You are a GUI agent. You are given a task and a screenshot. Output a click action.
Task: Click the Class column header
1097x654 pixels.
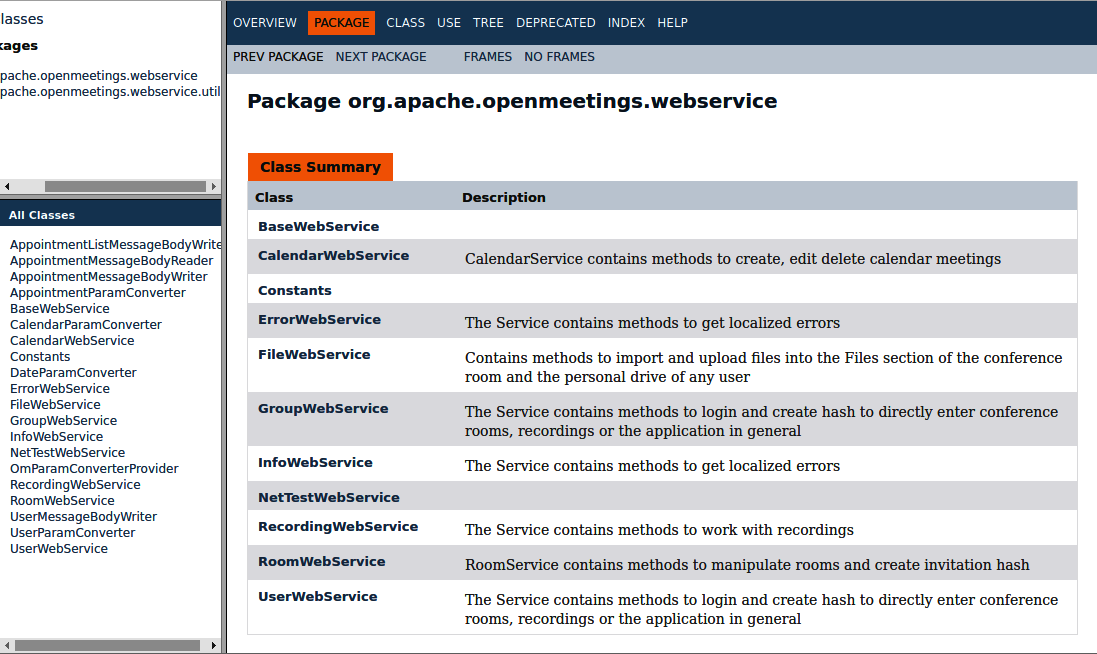click(x=274, y=197)
